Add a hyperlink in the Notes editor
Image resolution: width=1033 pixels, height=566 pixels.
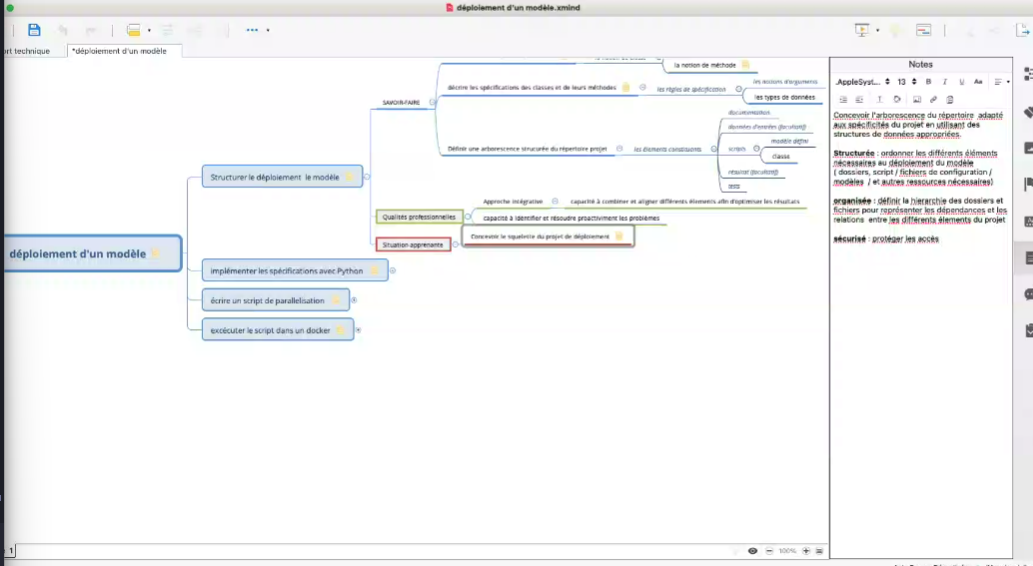click(x=933, y=99)
